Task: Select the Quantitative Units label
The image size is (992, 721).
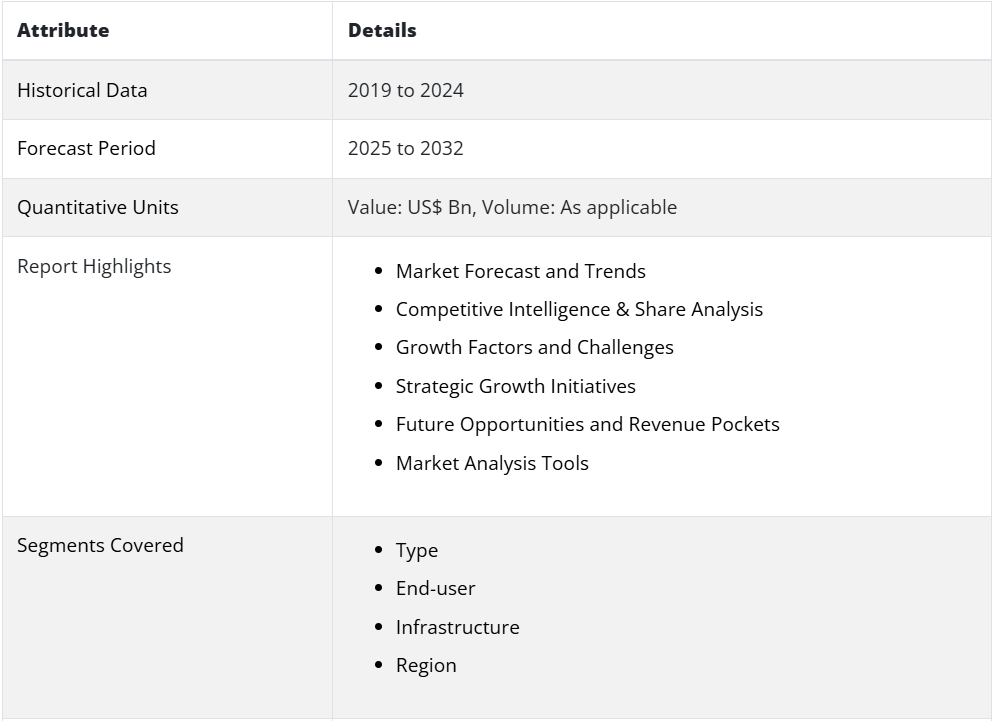Action: tap(97, 207)
